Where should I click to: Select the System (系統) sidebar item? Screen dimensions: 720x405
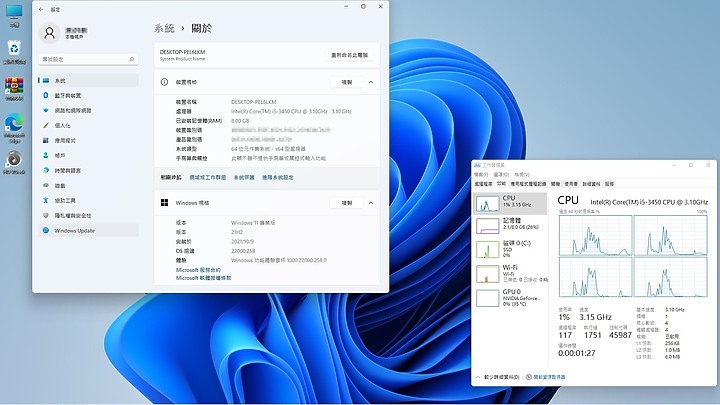click(88, 80)
